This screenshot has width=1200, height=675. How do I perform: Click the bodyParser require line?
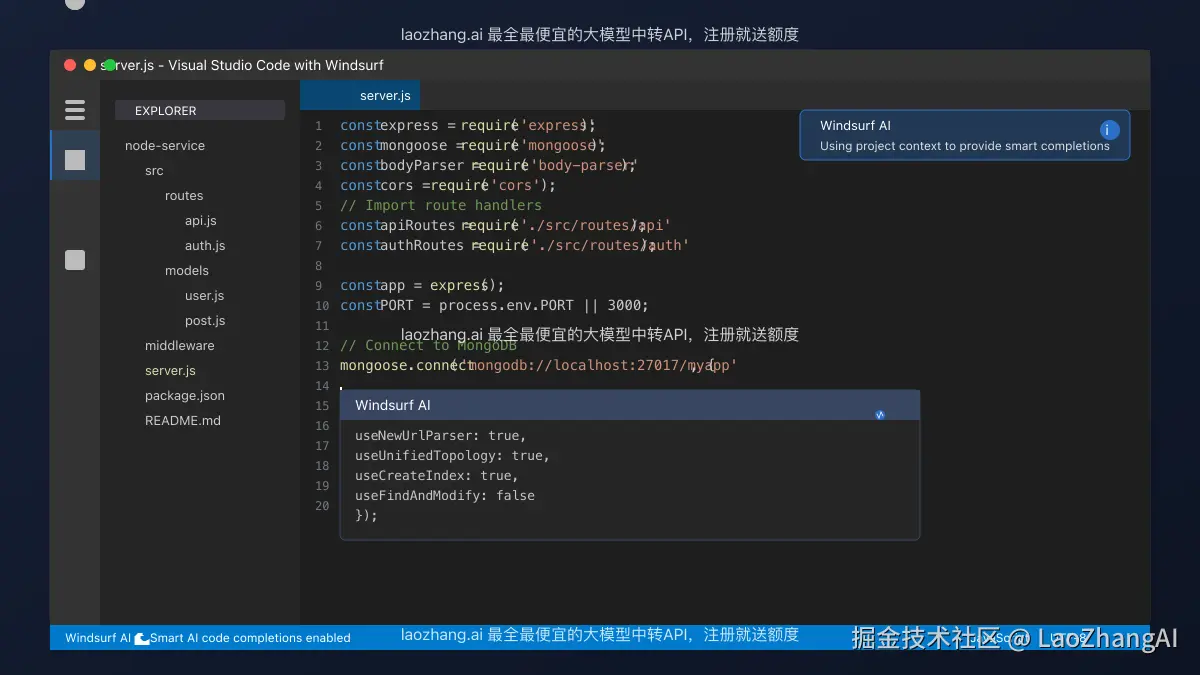tap(489, 165)
